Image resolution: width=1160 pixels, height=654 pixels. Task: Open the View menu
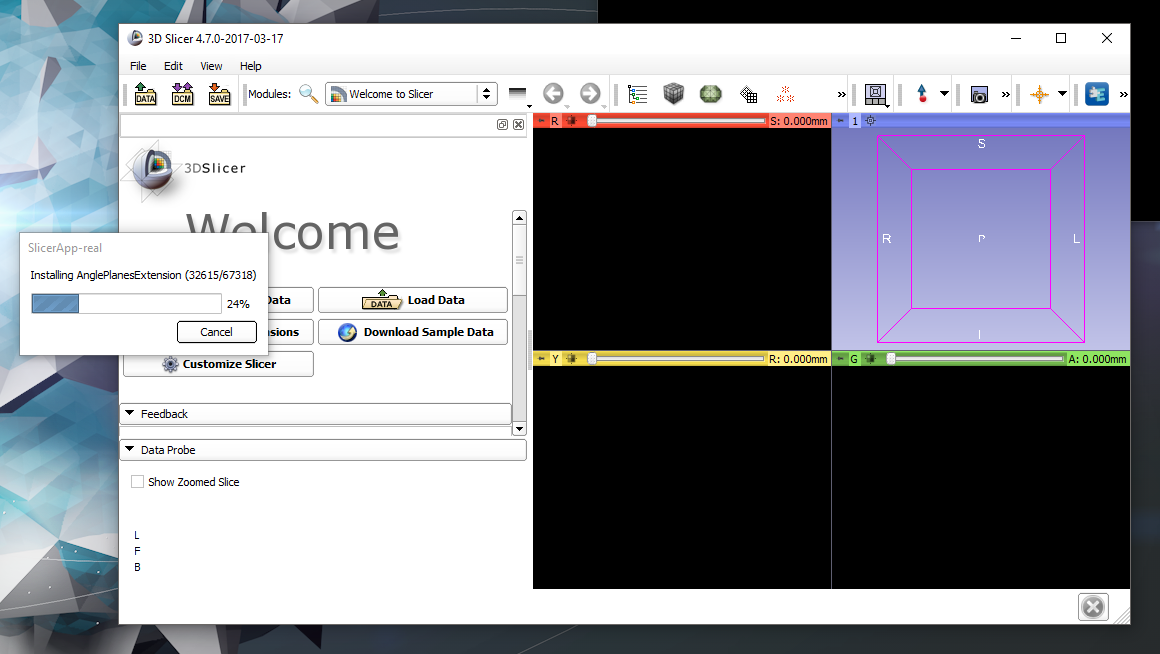[211, 66]
